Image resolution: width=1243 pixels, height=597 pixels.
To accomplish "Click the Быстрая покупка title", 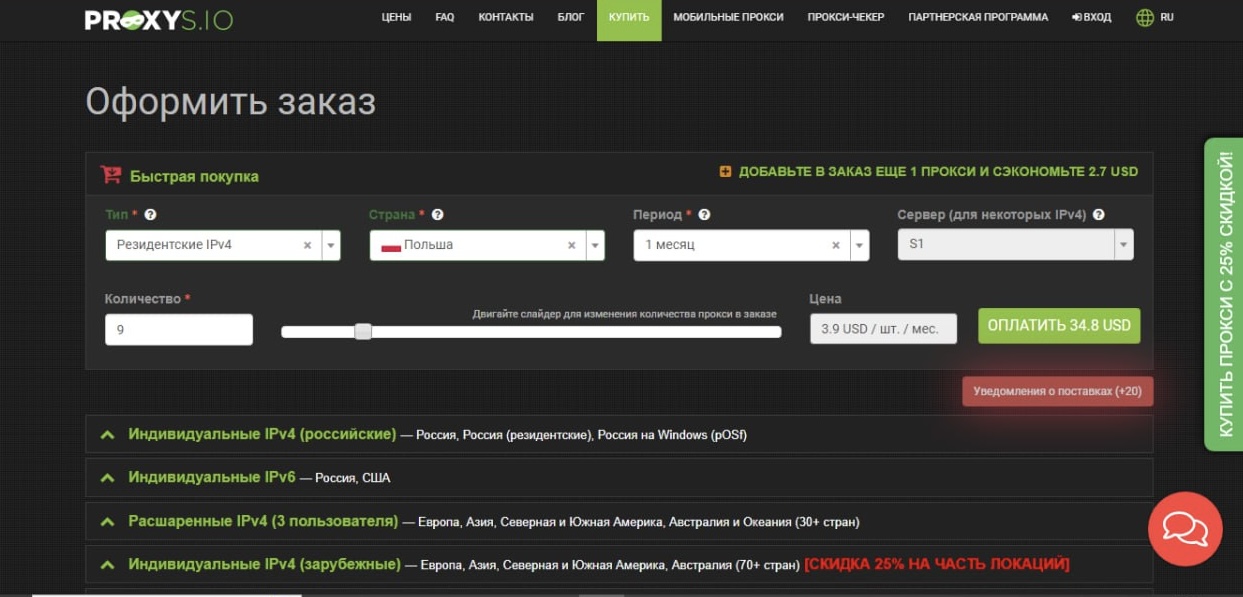I will 194,176.
